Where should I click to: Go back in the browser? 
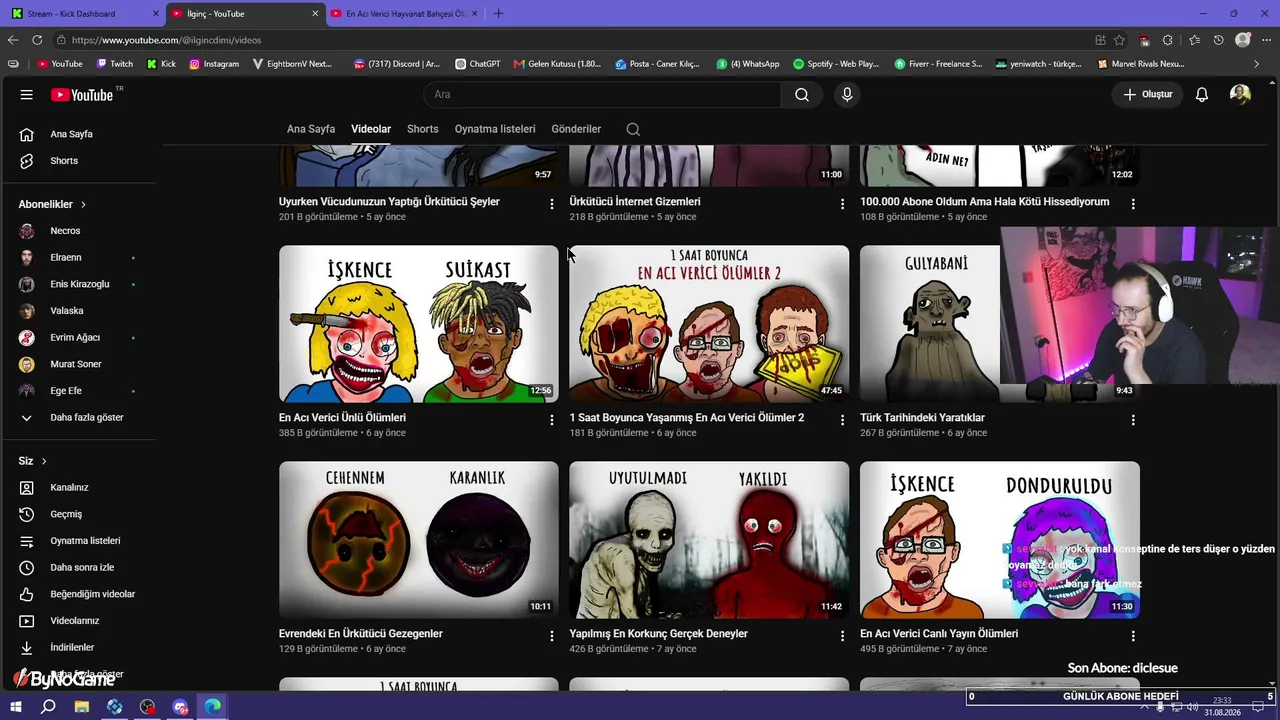[13, 40]
